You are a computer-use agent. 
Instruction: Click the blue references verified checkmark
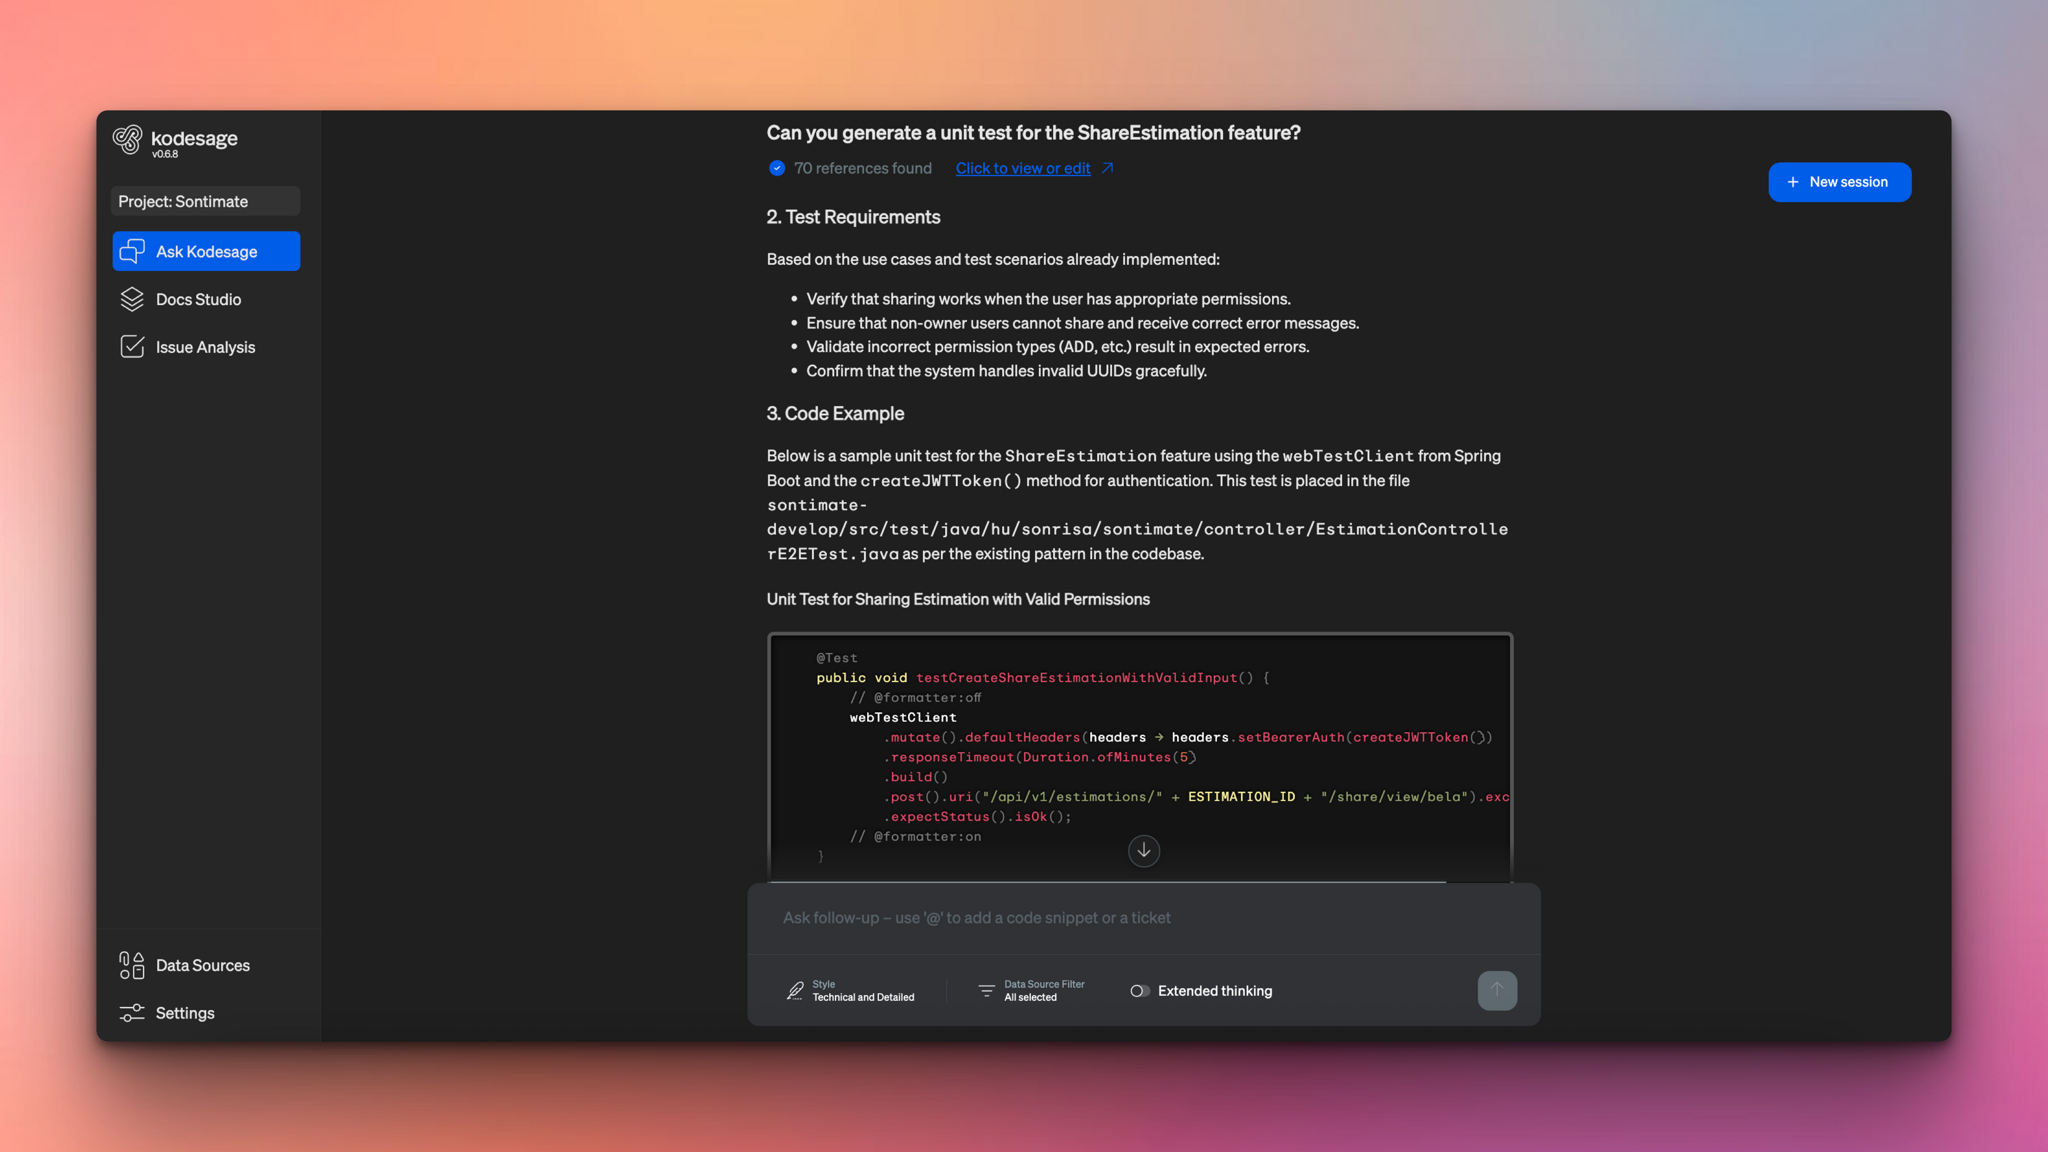tap(777, 168)
